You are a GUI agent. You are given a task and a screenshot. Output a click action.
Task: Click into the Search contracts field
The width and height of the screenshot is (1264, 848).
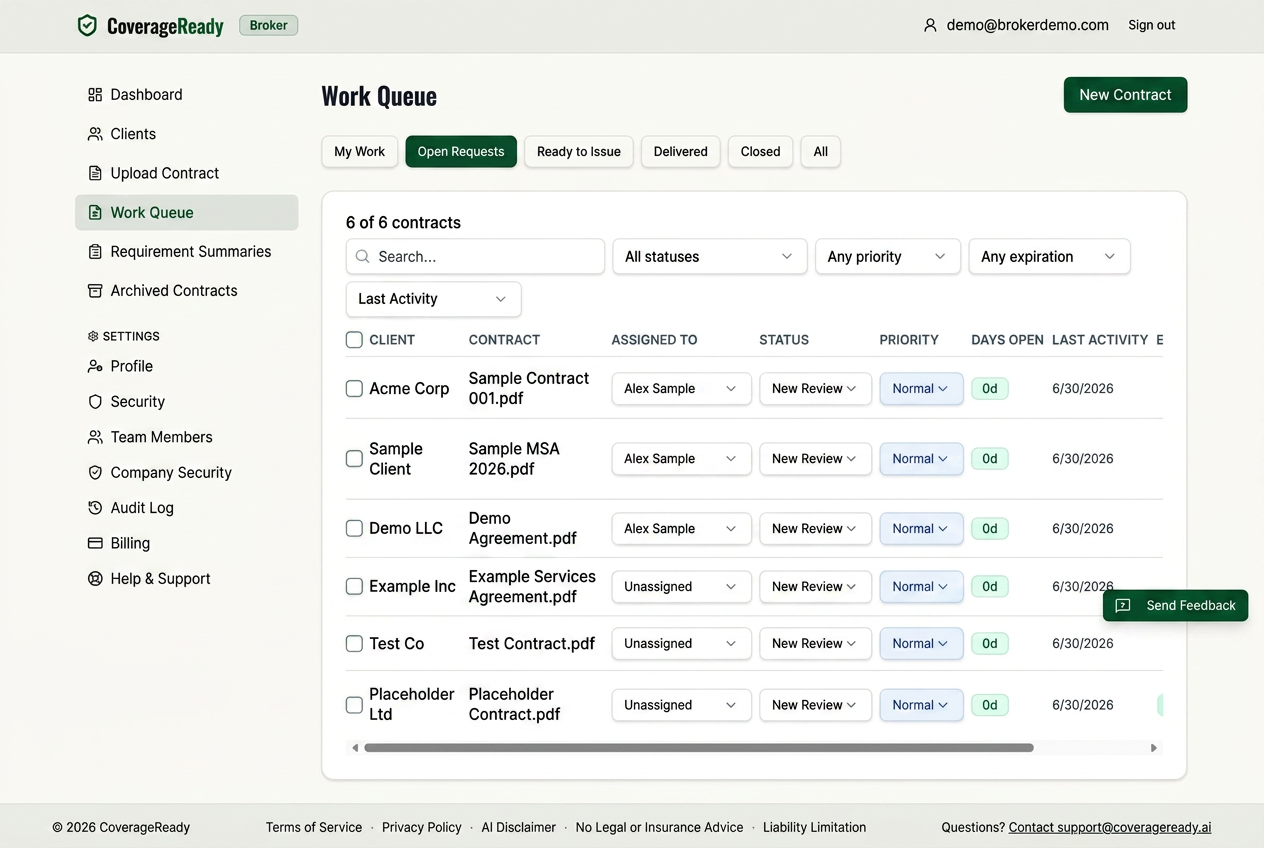coord(475,257)
